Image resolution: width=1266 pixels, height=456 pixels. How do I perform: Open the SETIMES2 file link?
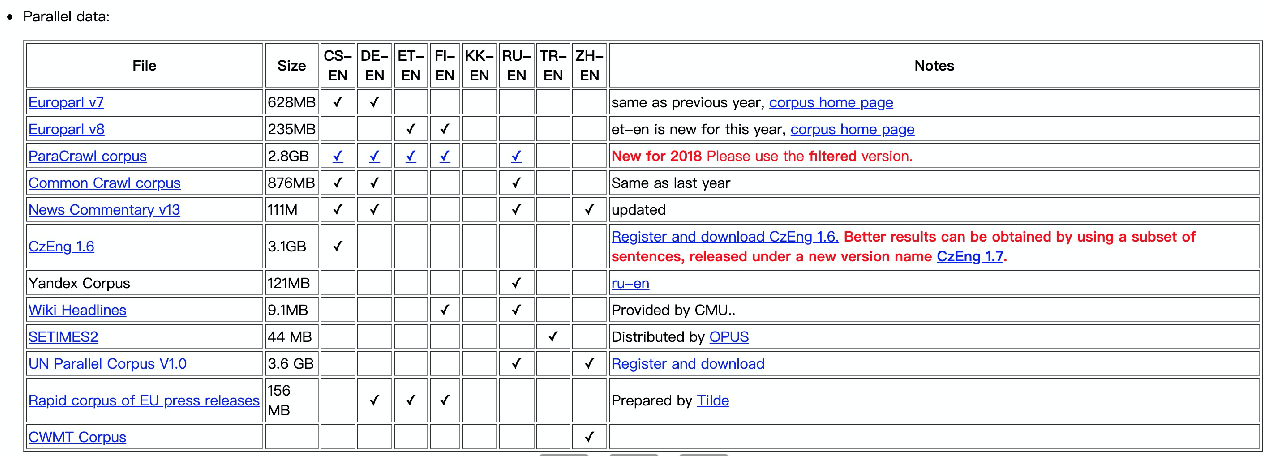(x=63, y=337)
